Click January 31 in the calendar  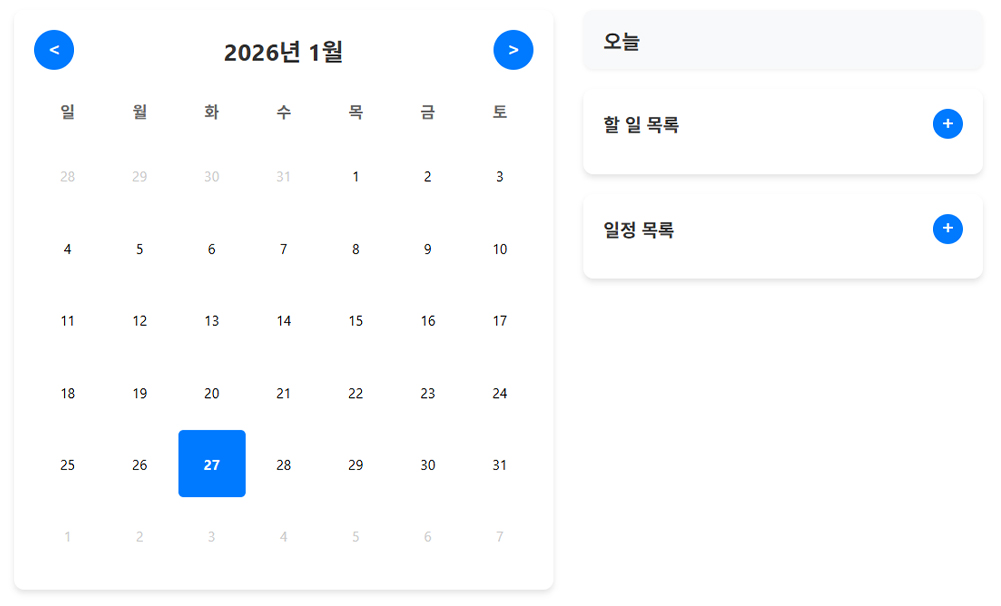click(500, 465)
